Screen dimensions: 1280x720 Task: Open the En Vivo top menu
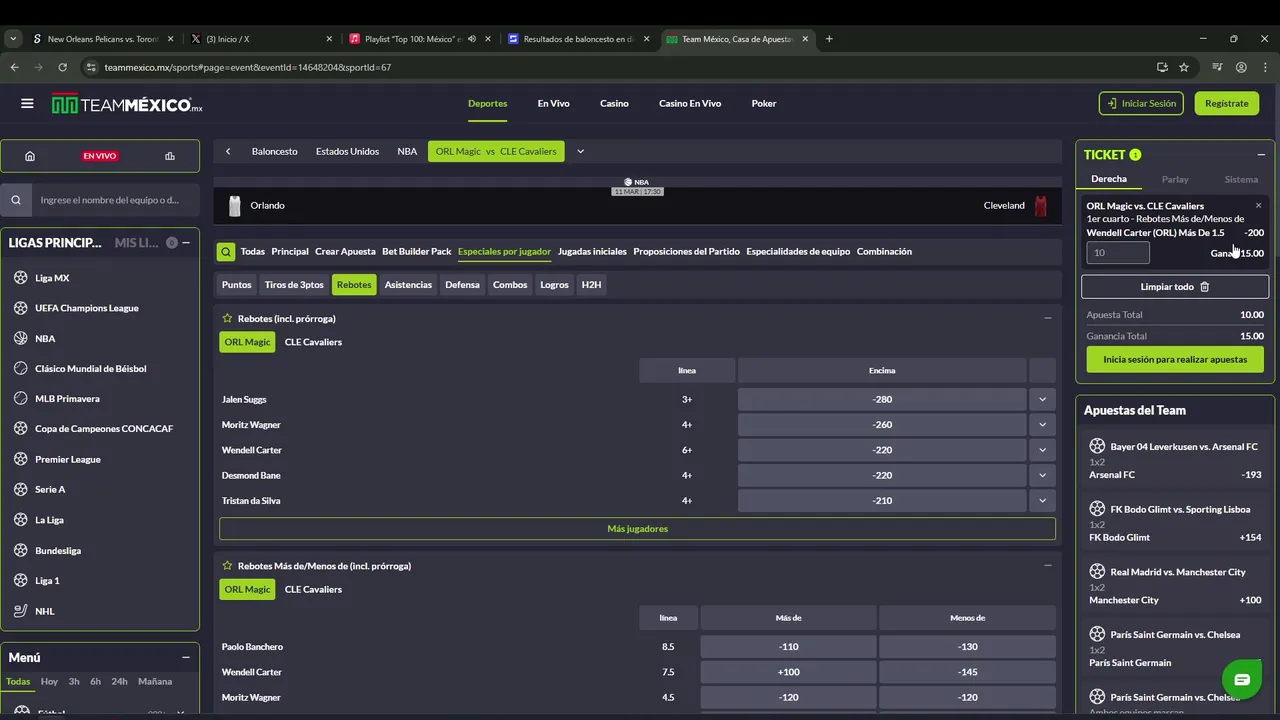pyautogui.click(x=553, y=103)
